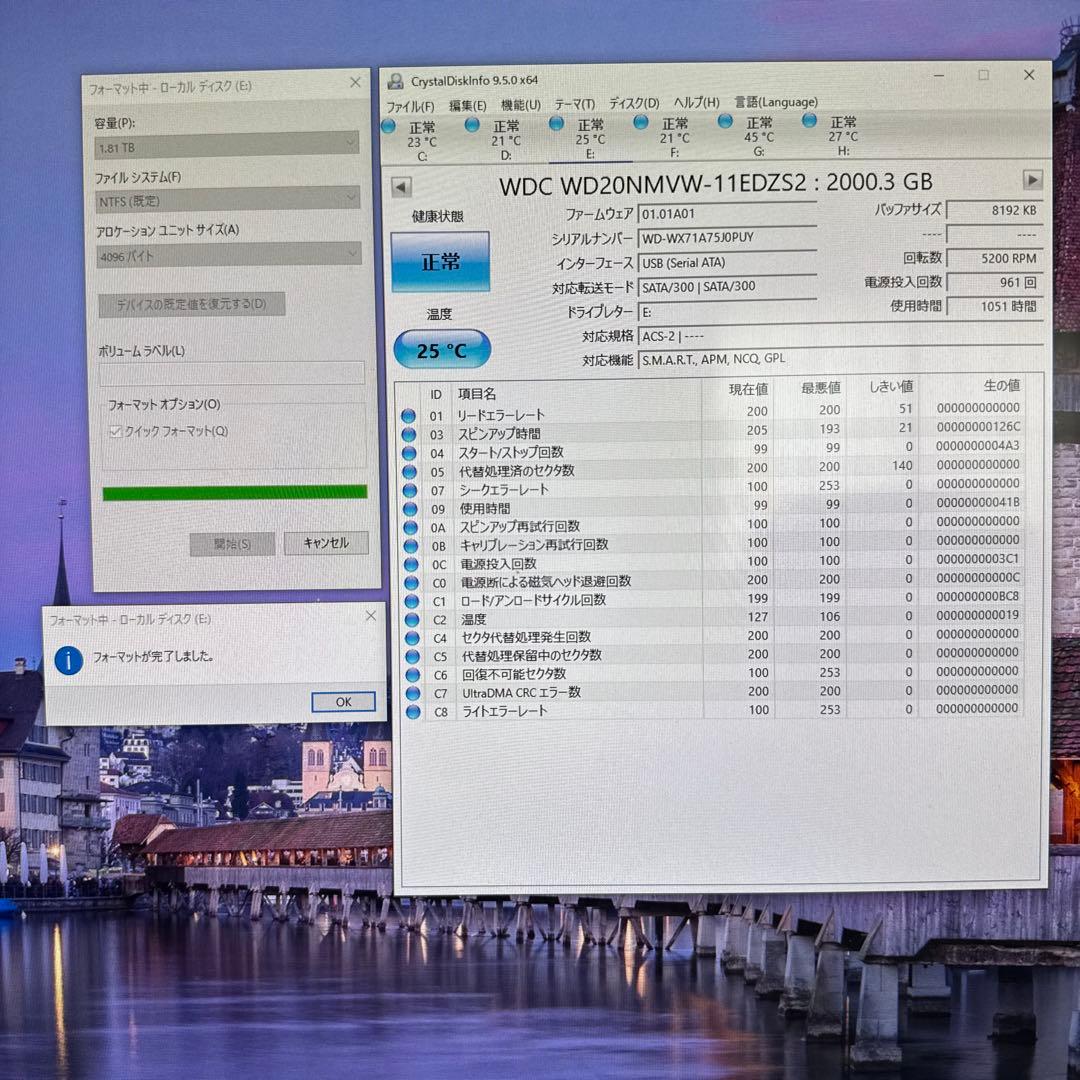Viewport: 1080px width, 1080px height.
Task: Click status icon for C5 代替処理保留中のセクタ数
Action: pyautogui.click(x=413, y=656)
